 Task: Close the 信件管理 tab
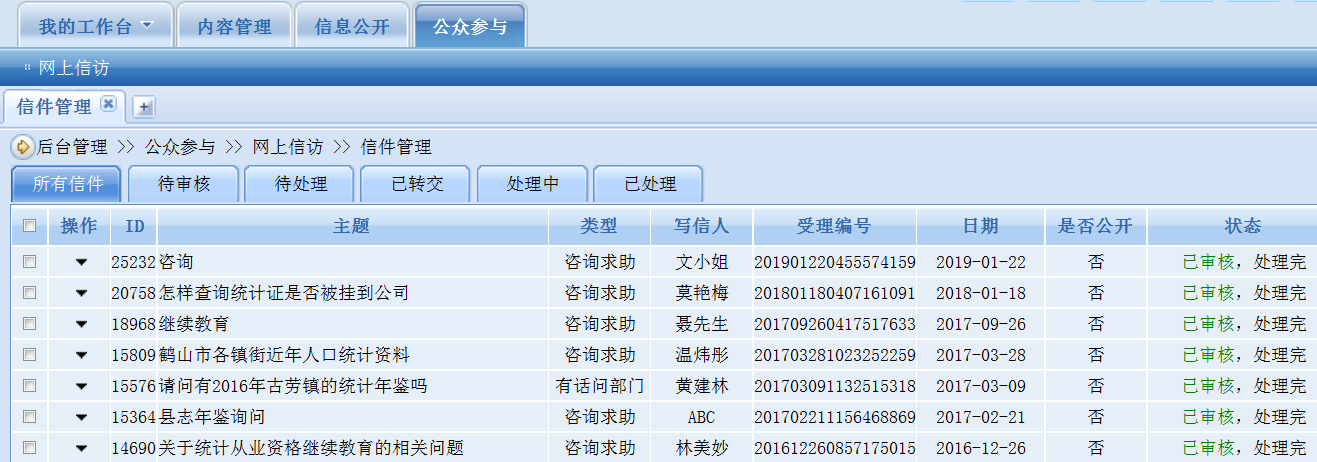coord(108,105)
